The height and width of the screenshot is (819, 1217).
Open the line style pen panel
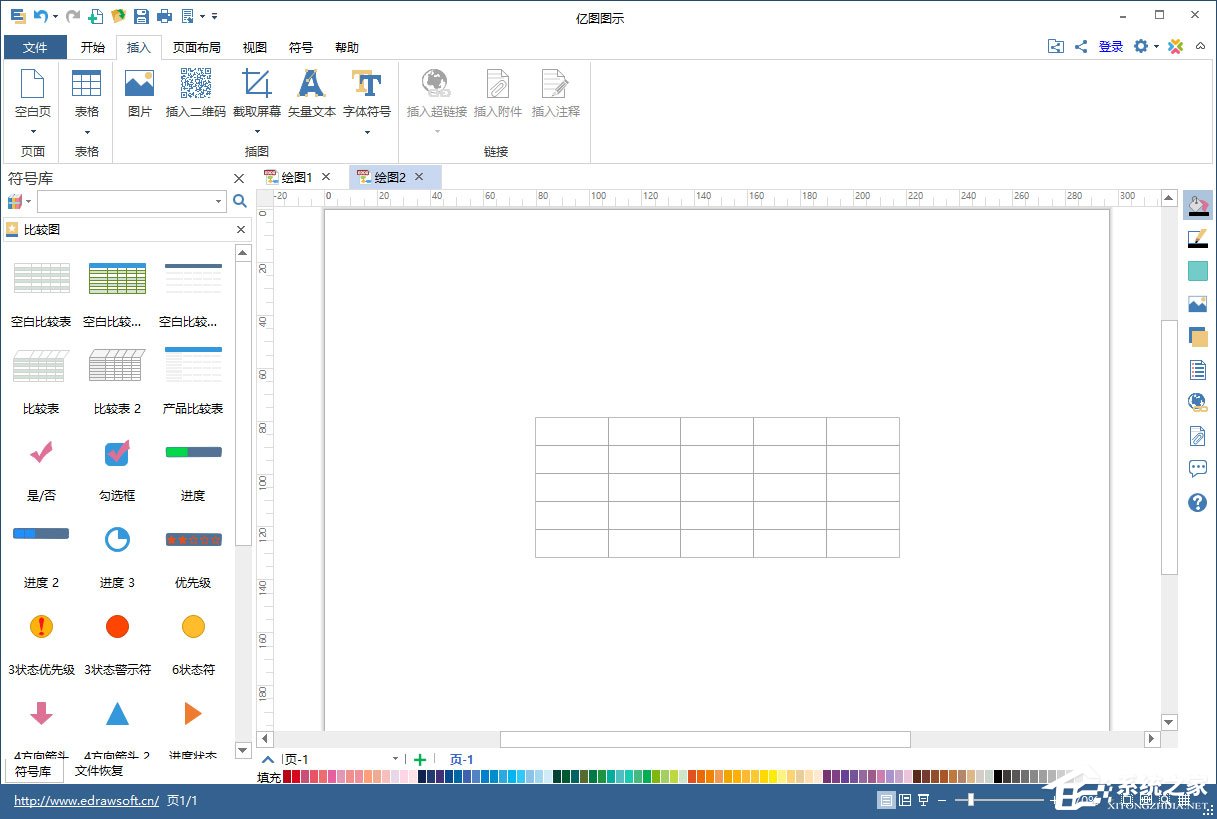point(1197,238)
